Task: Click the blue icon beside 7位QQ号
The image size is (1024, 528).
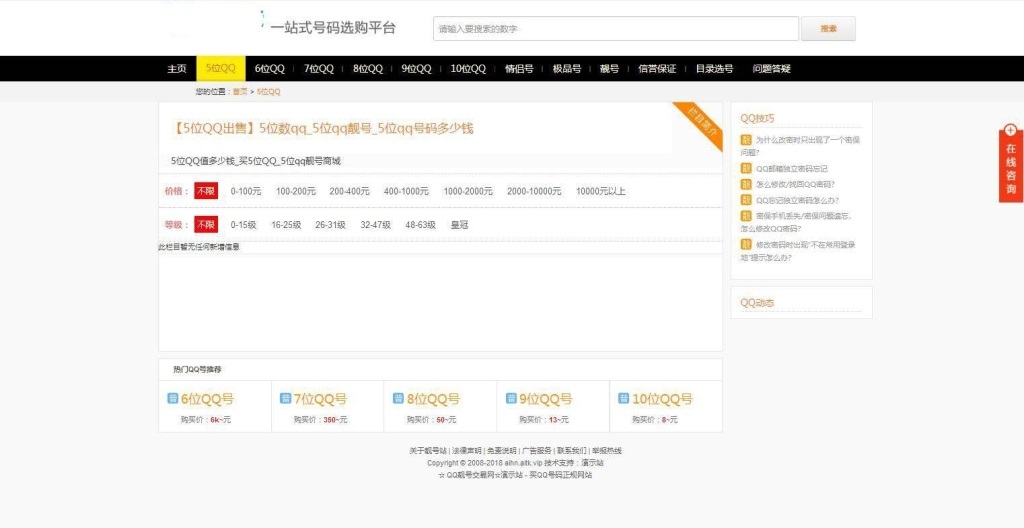Action: (x=286, y=399)
